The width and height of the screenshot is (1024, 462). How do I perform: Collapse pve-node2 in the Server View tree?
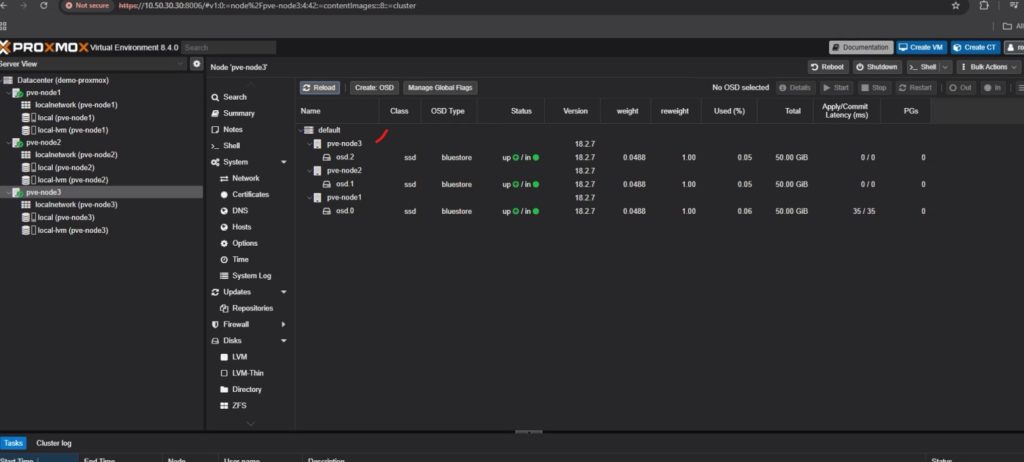click(7, 142)
